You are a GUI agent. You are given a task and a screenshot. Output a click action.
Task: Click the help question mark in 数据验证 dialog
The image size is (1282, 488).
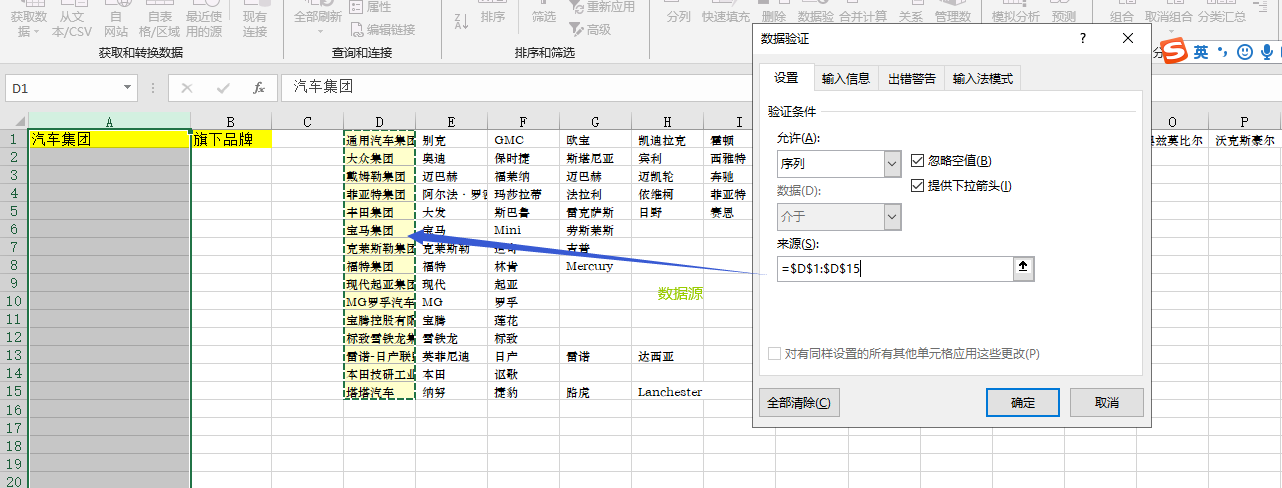1083,38
